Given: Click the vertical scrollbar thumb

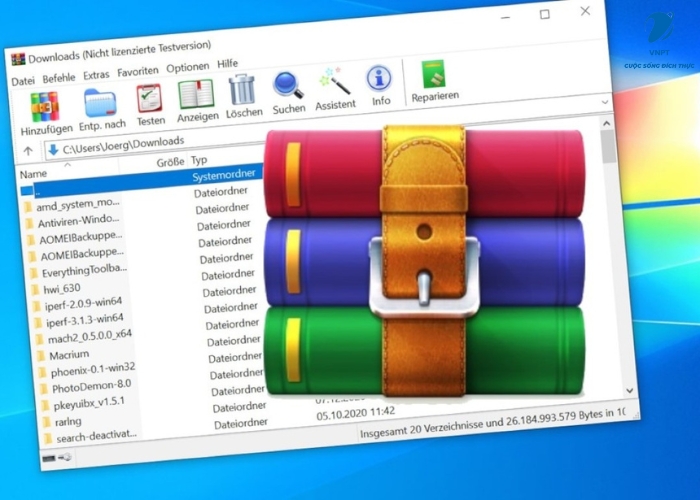Looking at the screenshot, I should click(x=608, y=146).
